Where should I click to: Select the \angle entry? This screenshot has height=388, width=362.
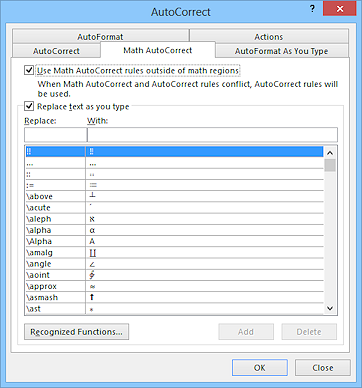[174, 264]
